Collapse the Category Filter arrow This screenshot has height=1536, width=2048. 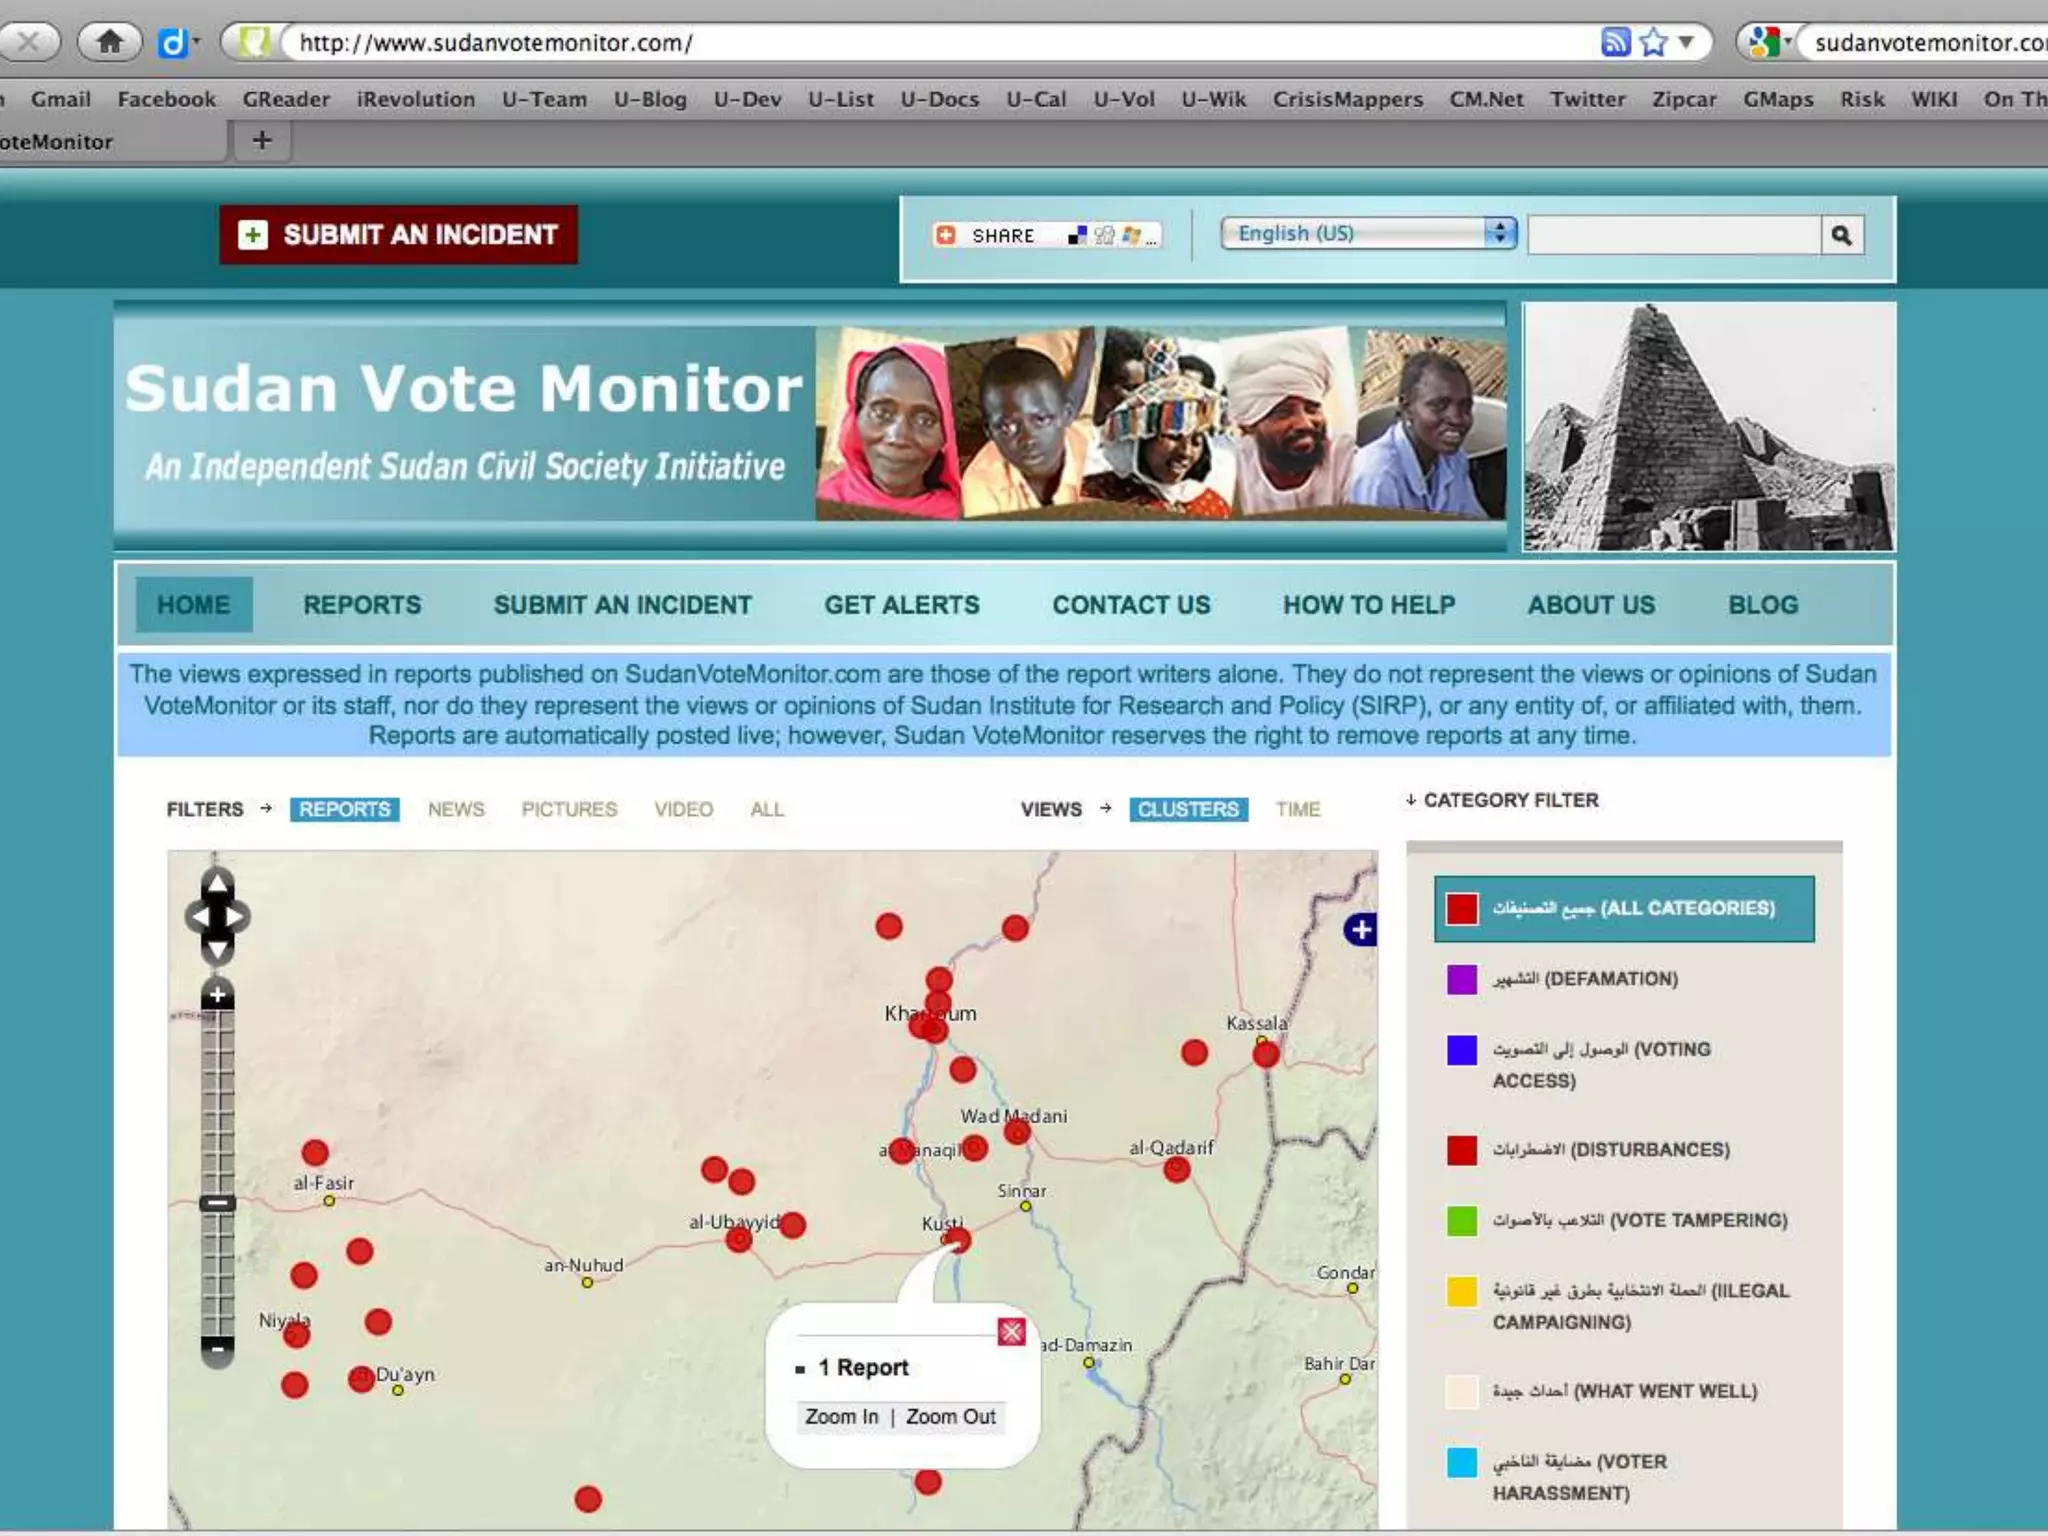click(x=1410, y=800)
